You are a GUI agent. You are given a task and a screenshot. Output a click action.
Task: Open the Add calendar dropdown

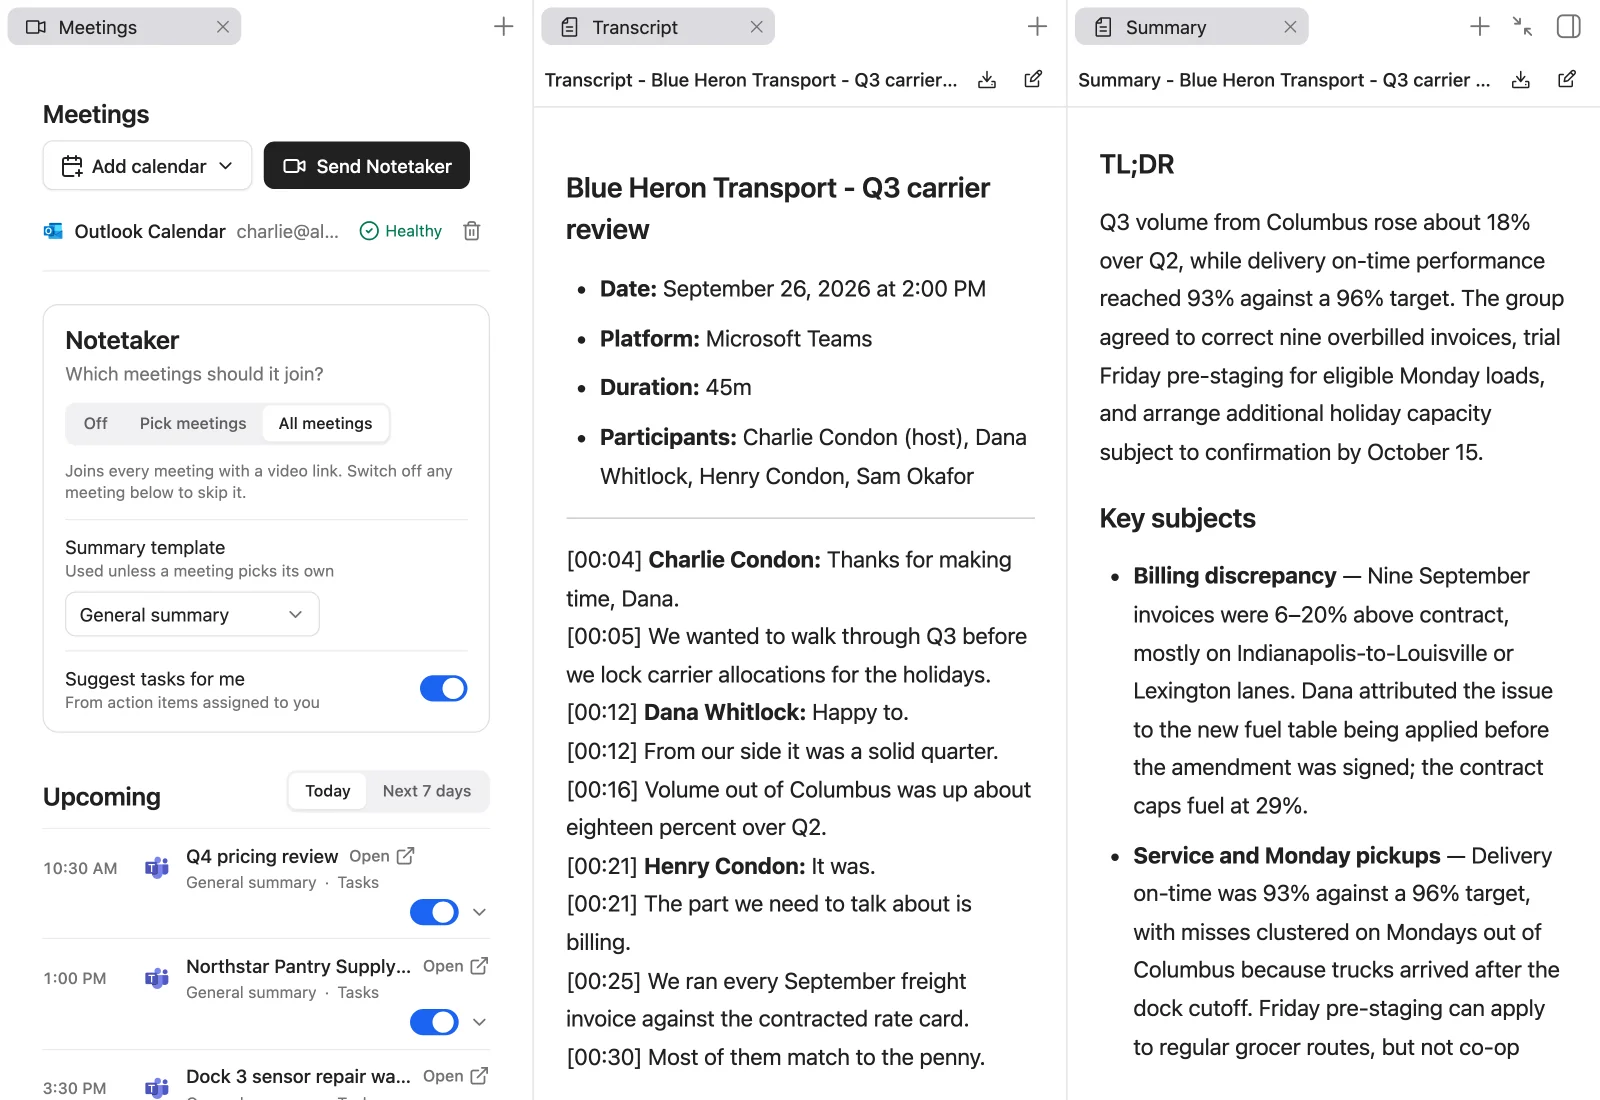coord(147,166)
